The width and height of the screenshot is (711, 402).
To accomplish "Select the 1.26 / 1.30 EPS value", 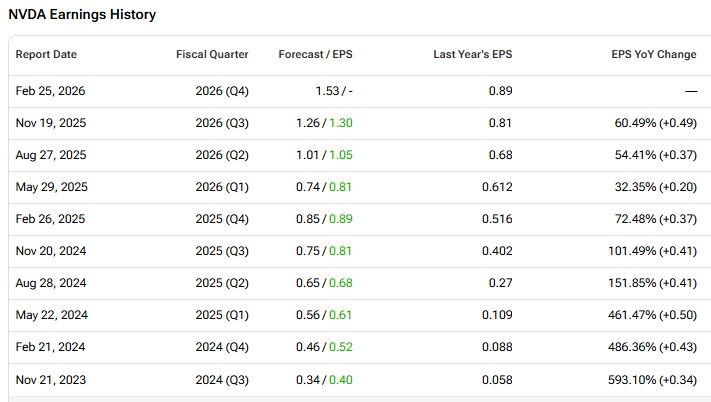I will (x=325, y=123).
